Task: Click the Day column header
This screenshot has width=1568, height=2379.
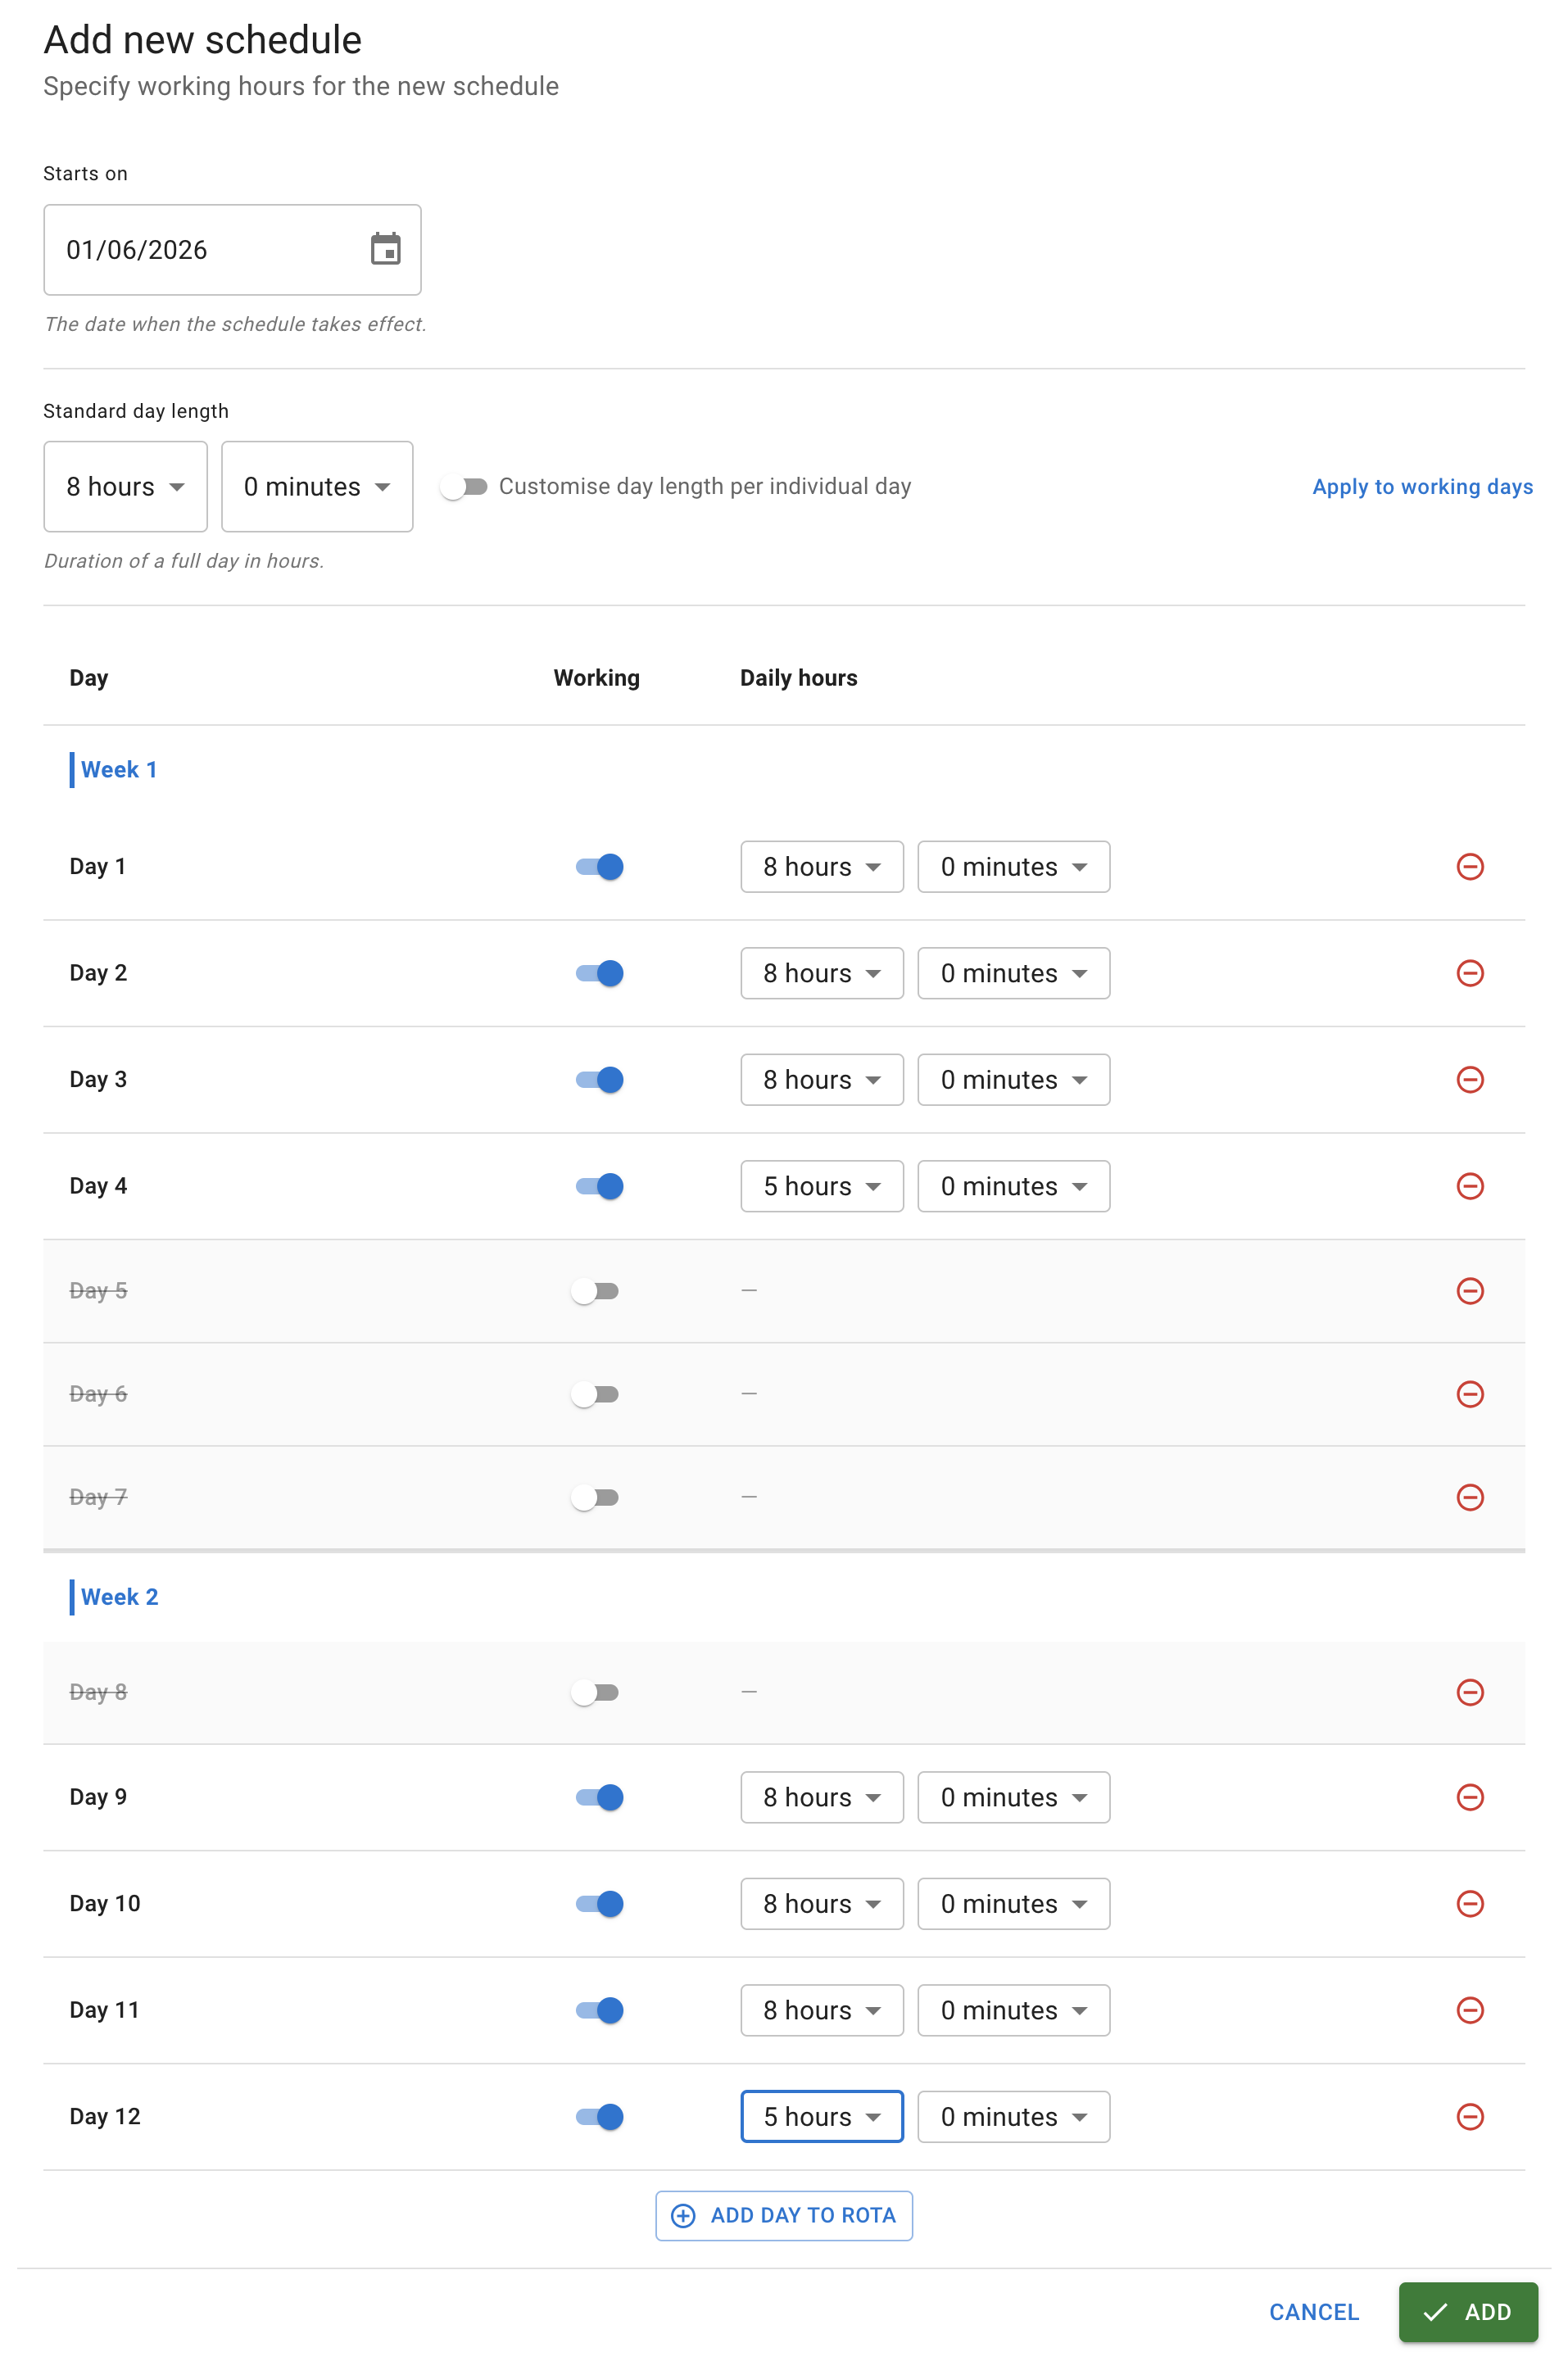Action: [x=89, y=678]
